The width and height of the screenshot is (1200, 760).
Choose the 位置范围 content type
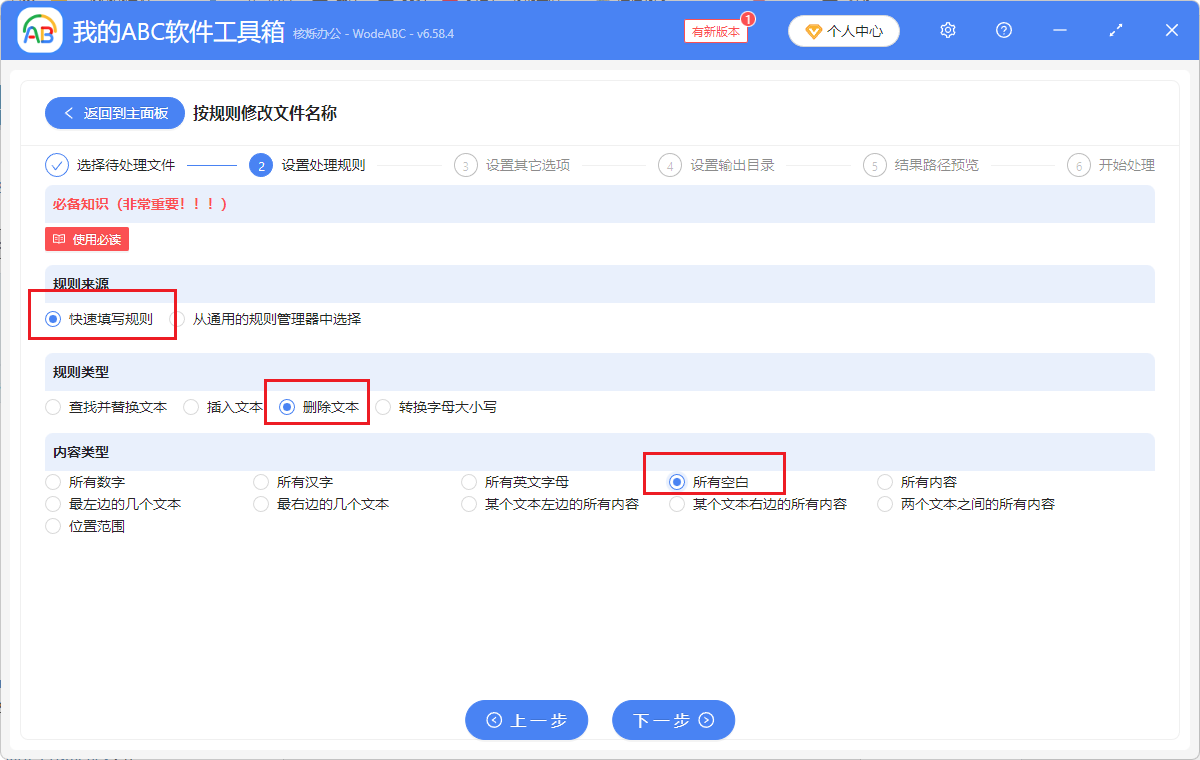[x=52, y=525]
